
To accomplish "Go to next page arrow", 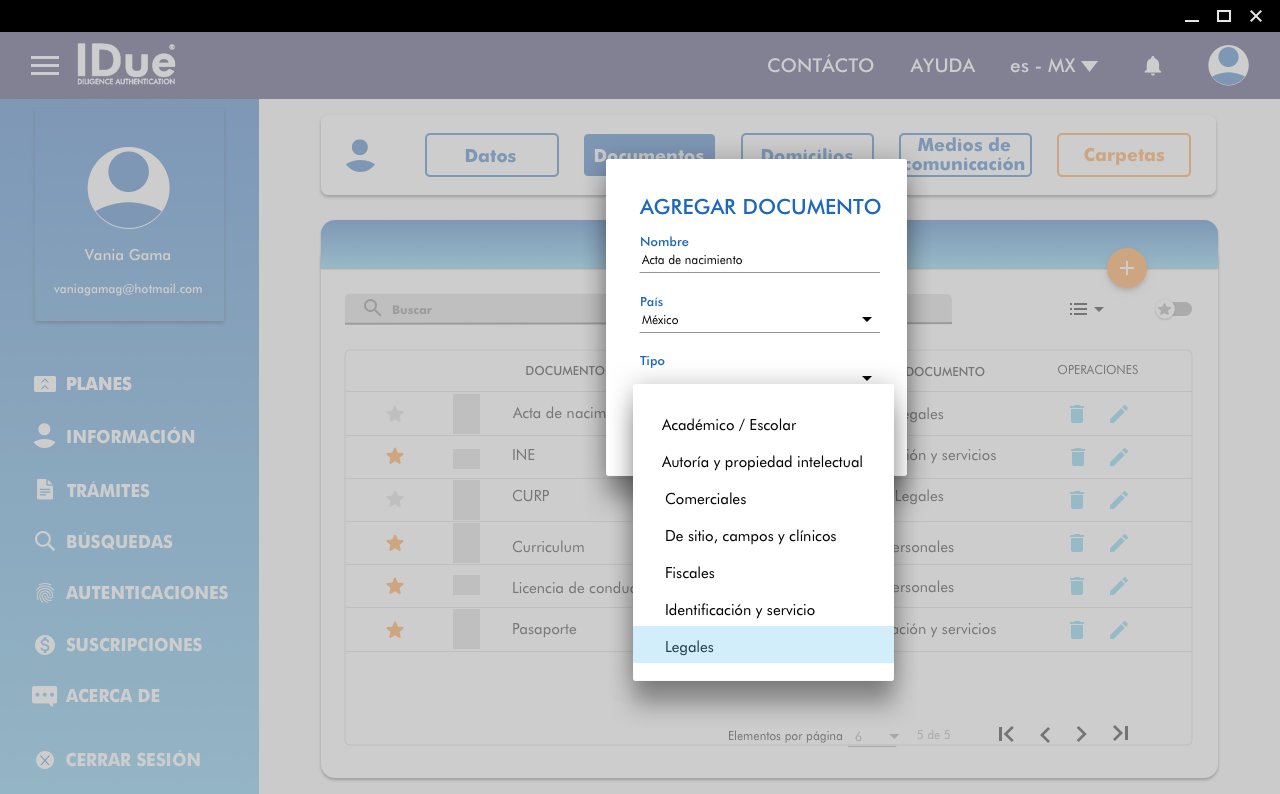I will click(1081, 734).
